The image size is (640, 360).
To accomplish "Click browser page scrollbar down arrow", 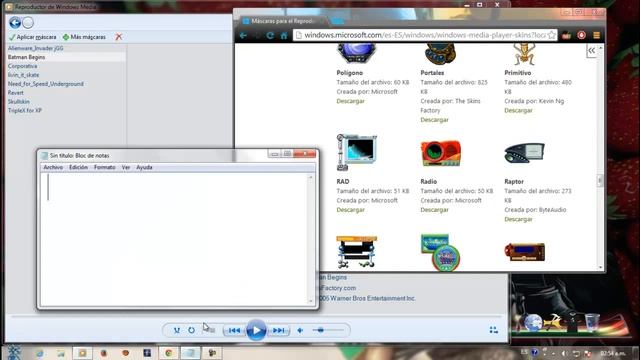I will pos(600,268).
